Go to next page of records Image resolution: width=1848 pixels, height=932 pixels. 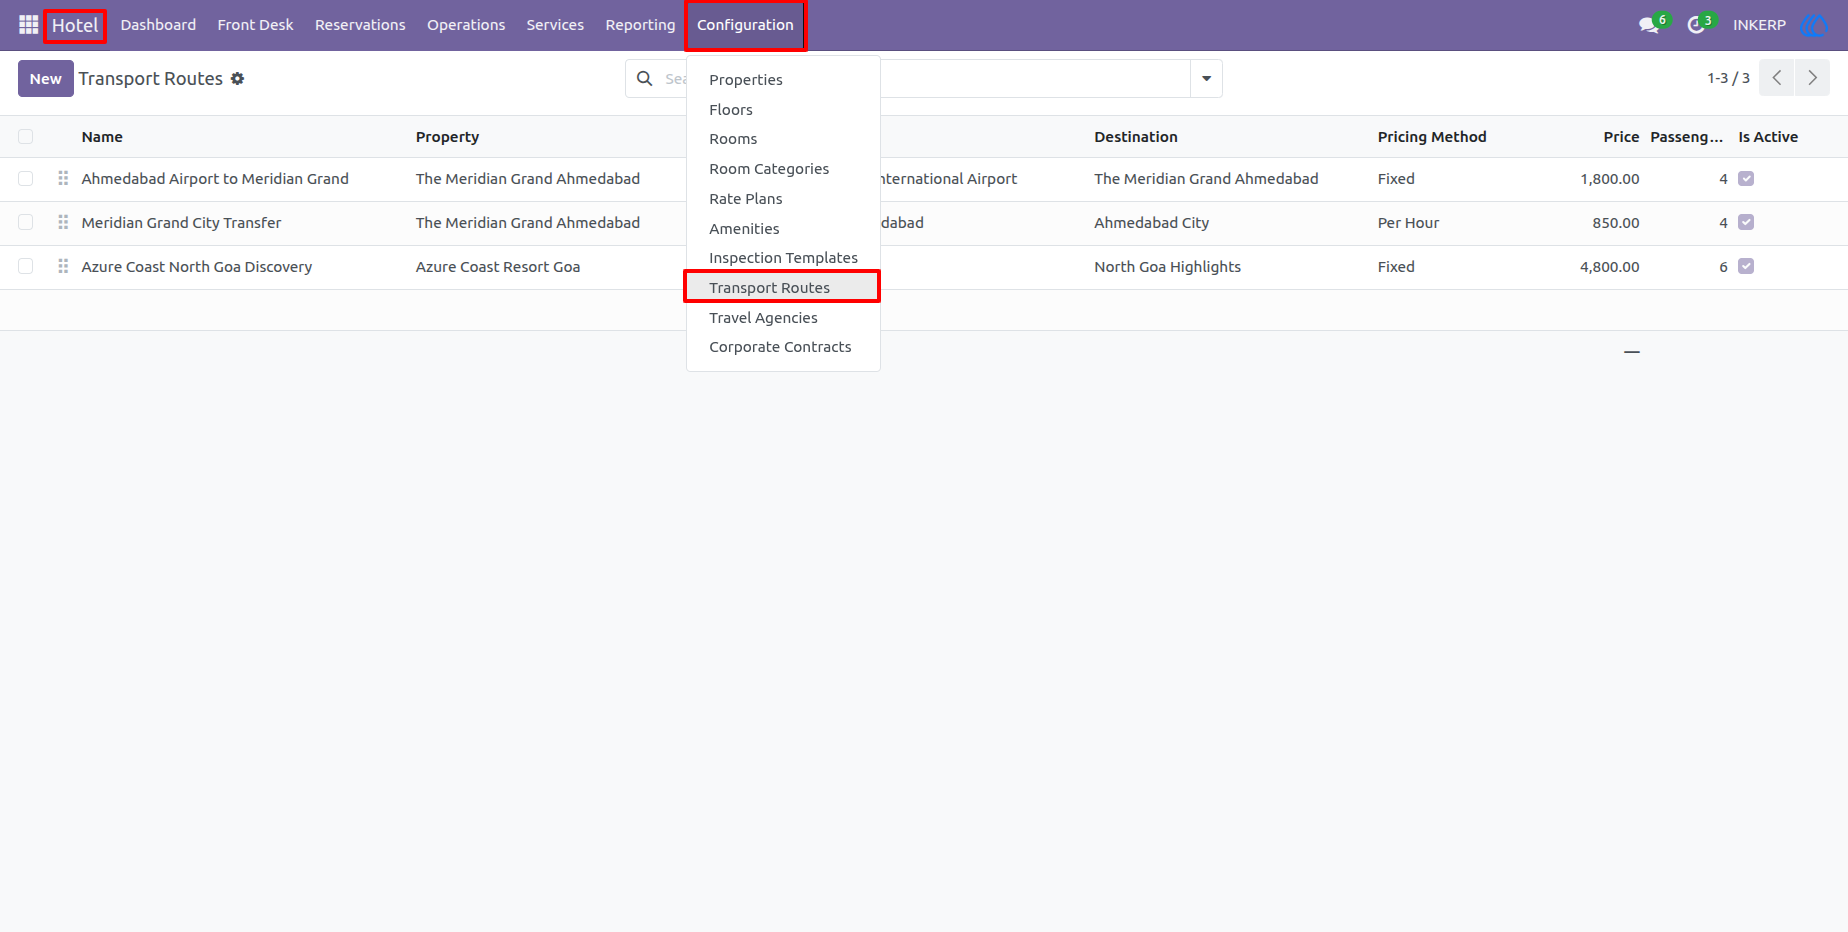1812,78
